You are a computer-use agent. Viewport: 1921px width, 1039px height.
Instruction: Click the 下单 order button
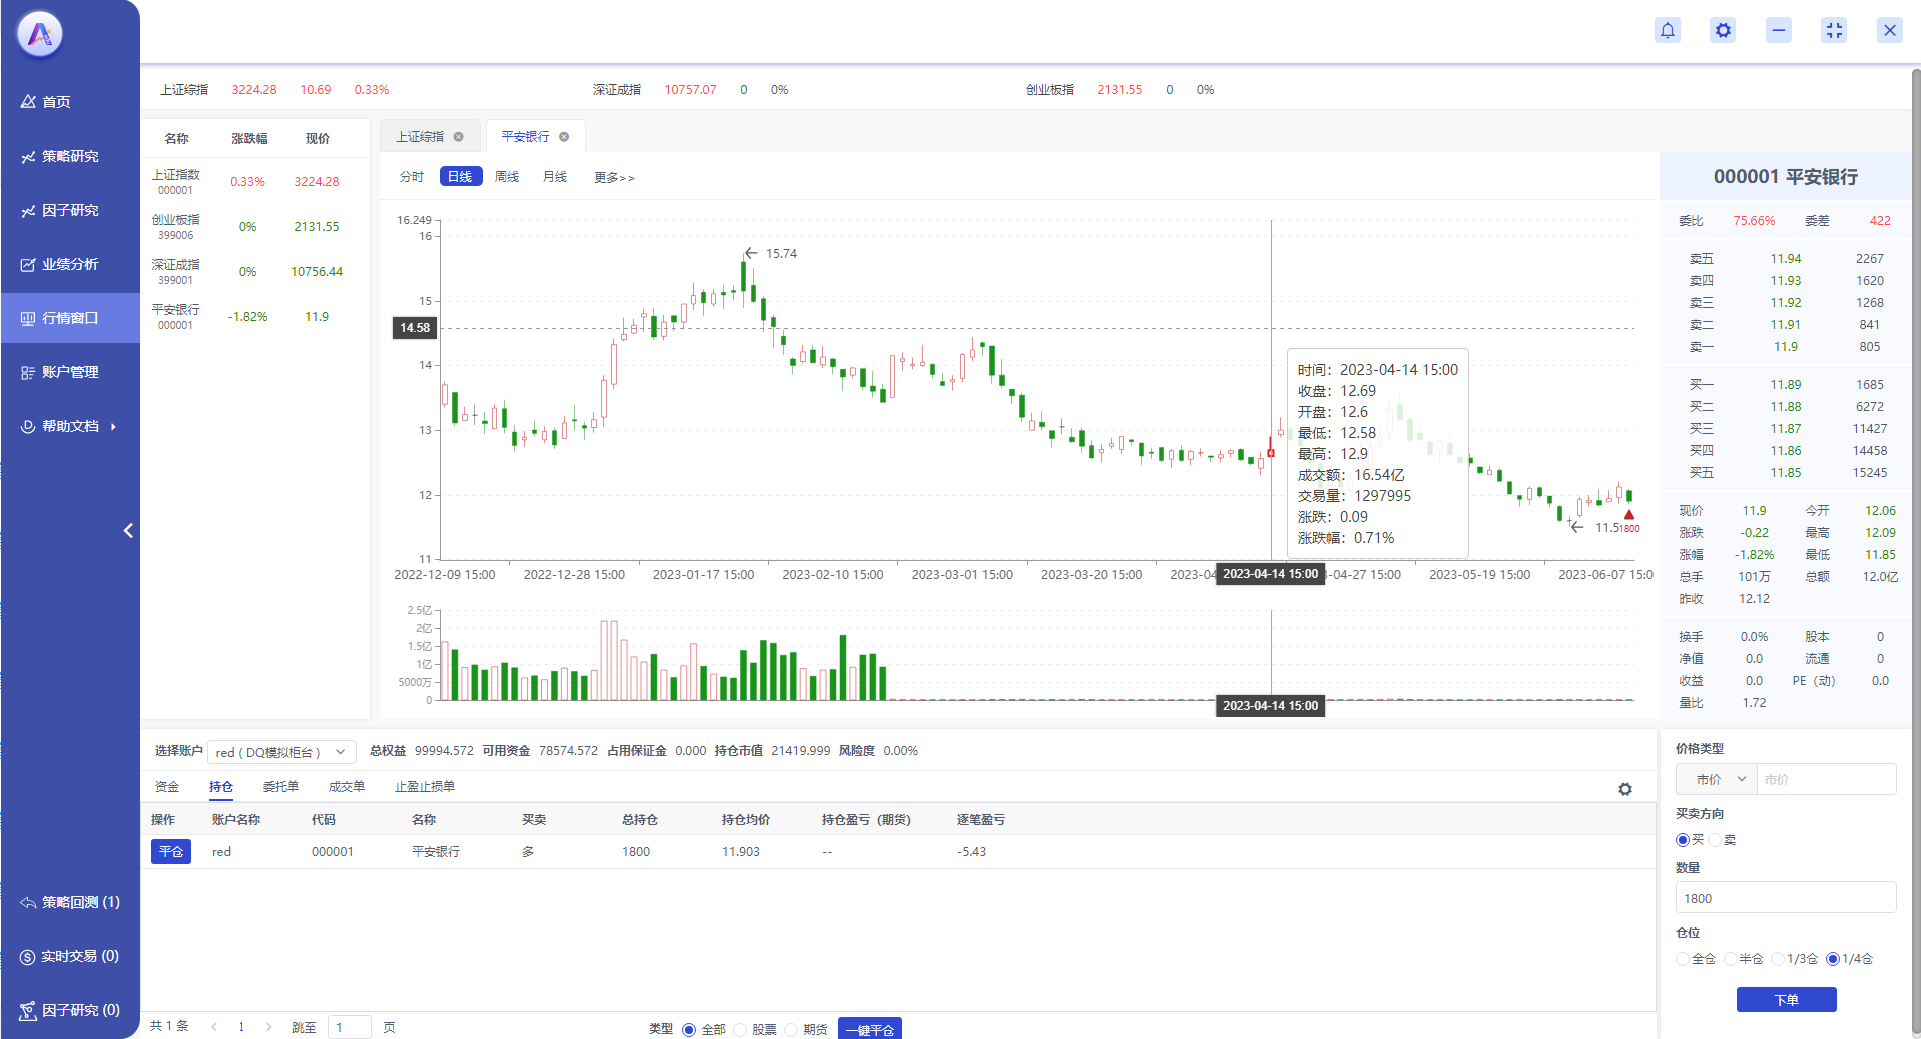click(1786, 1000)
